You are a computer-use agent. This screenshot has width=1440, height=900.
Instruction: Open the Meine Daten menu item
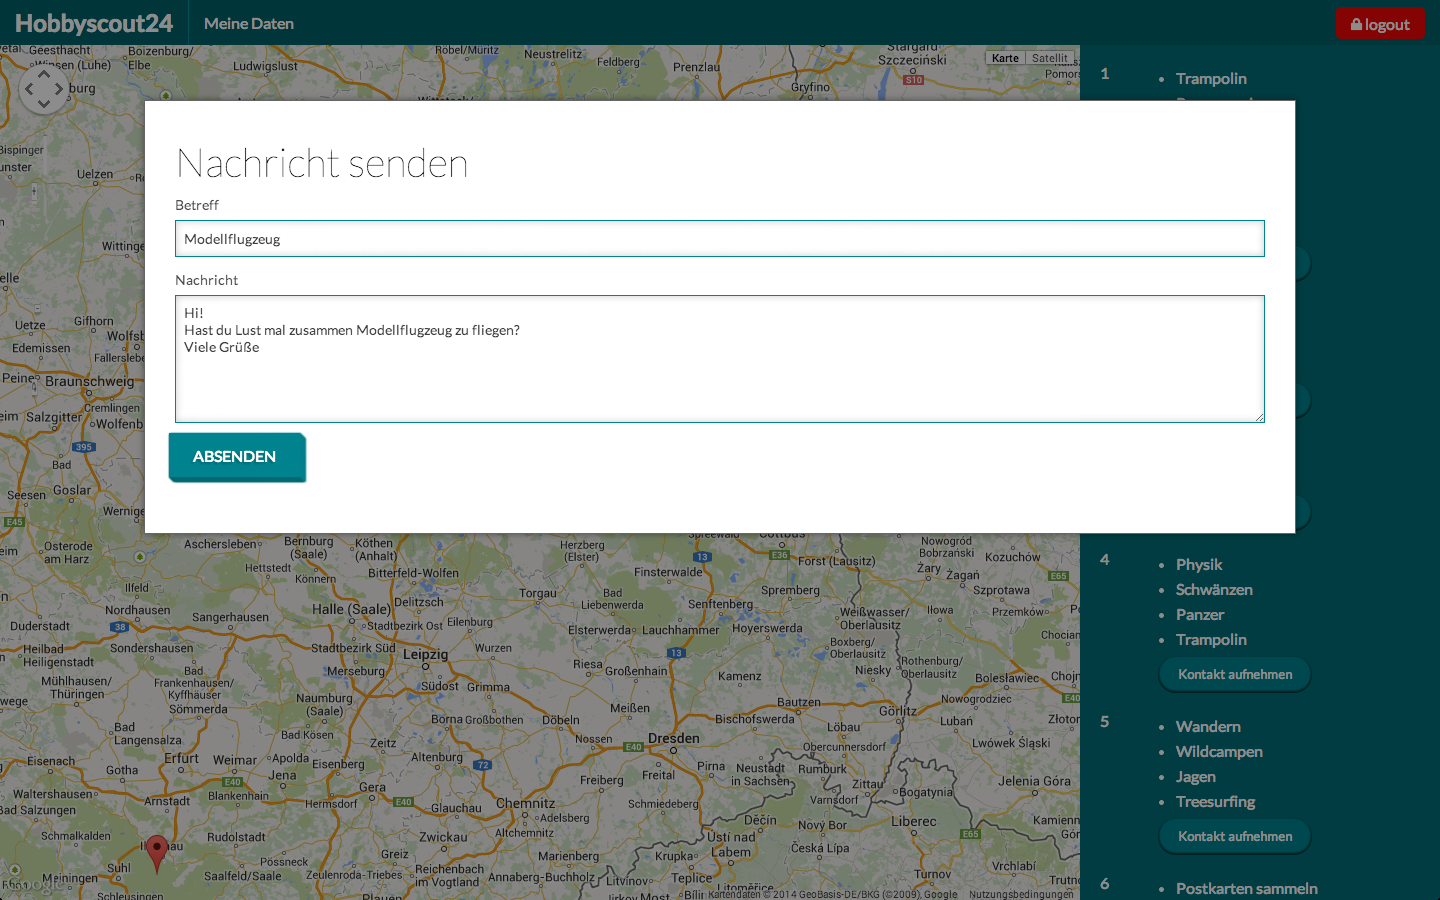pos(249,24)
